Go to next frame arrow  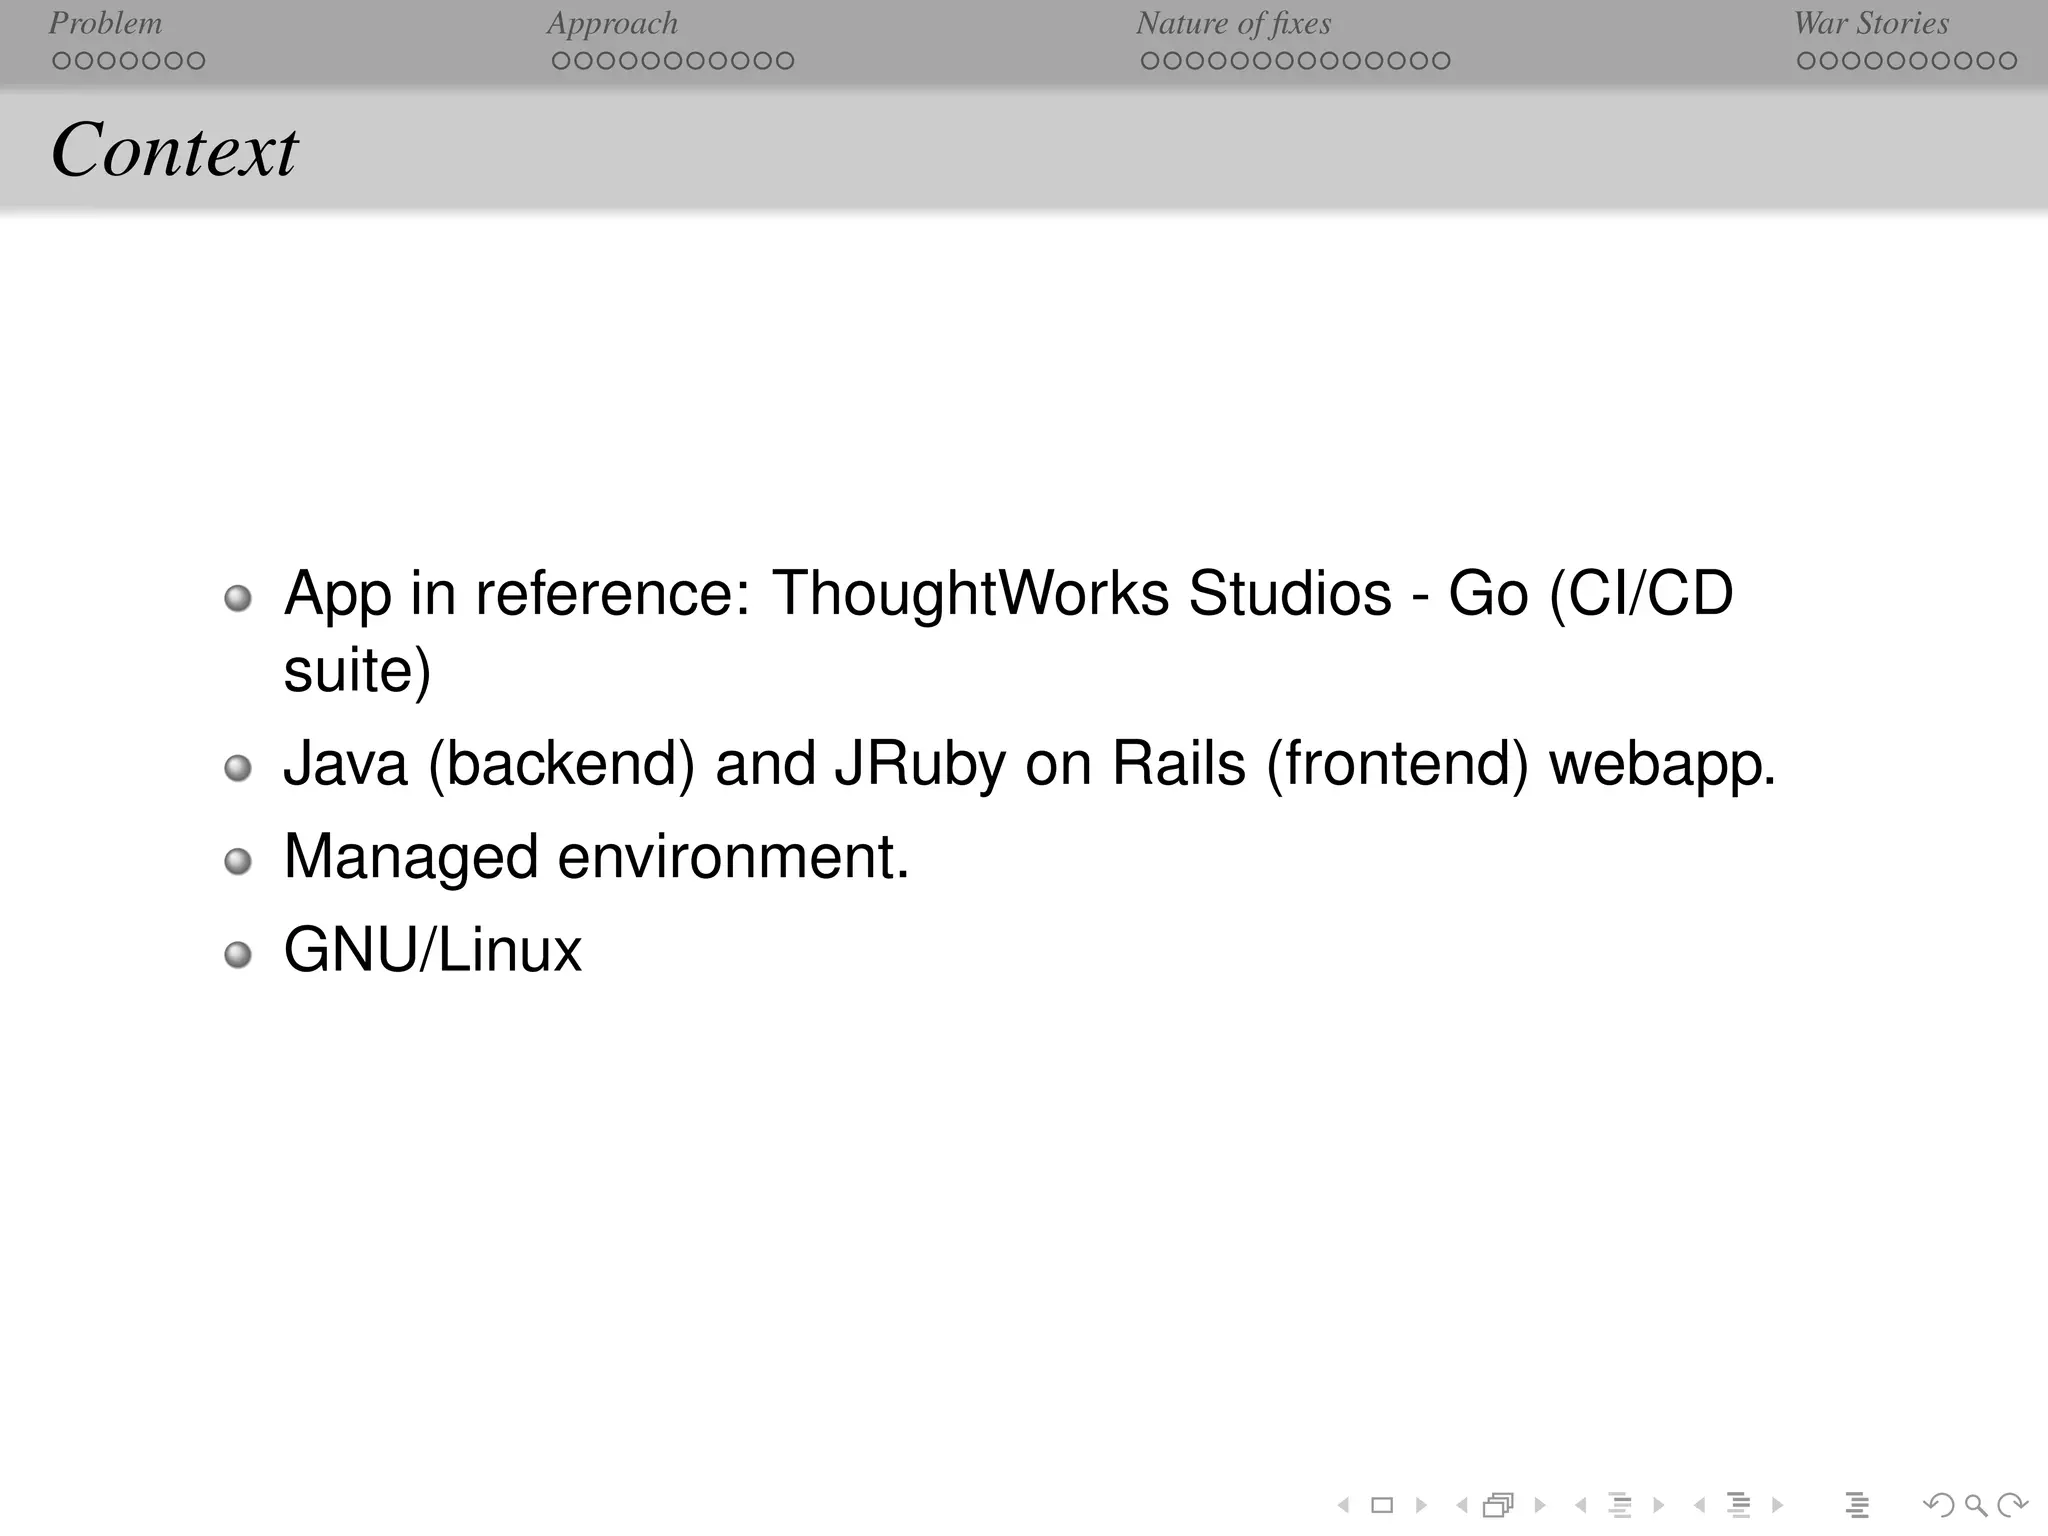click(1540, 1505)
